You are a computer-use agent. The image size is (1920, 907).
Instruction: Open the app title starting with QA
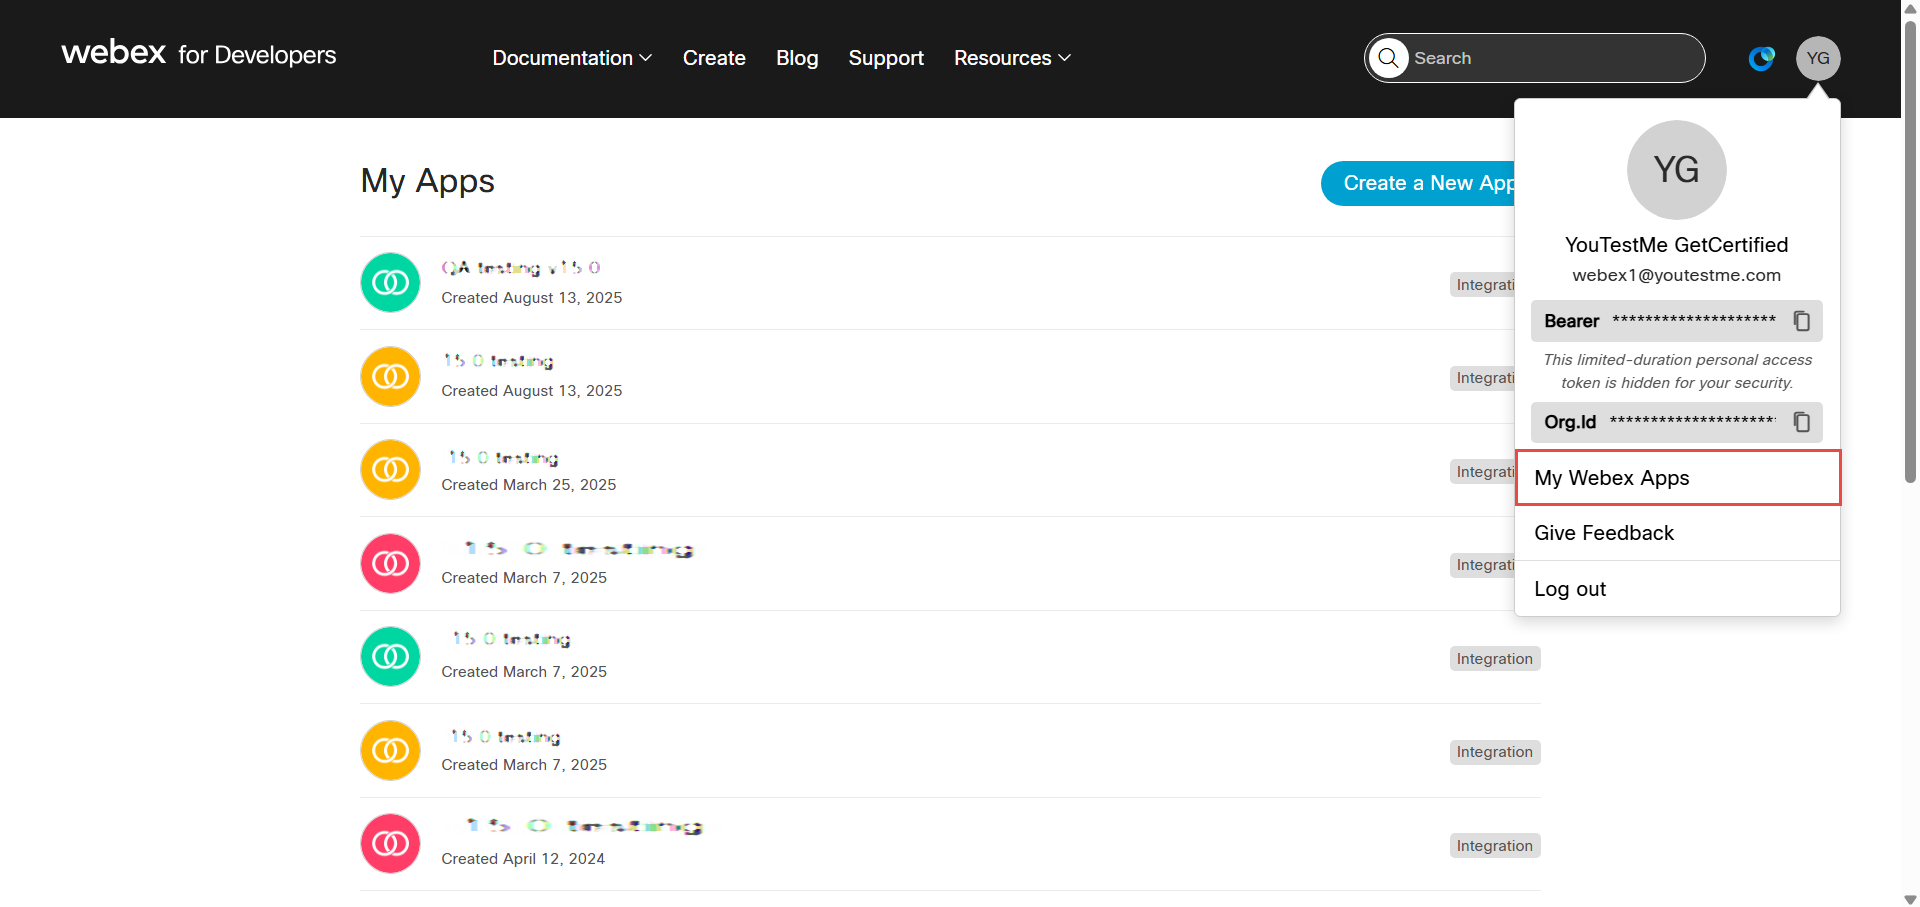[x=521, y=268]
